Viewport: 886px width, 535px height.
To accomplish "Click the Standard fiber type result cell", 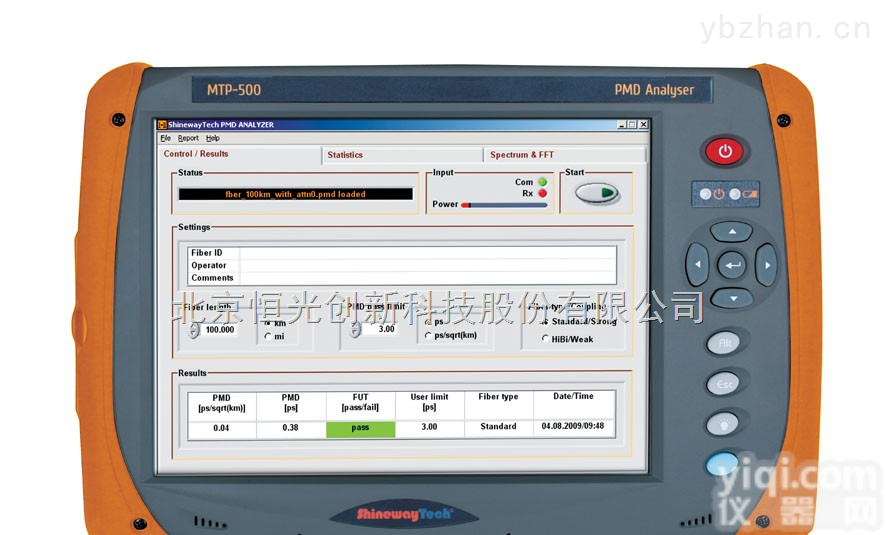I will click(x=498, y=427).
